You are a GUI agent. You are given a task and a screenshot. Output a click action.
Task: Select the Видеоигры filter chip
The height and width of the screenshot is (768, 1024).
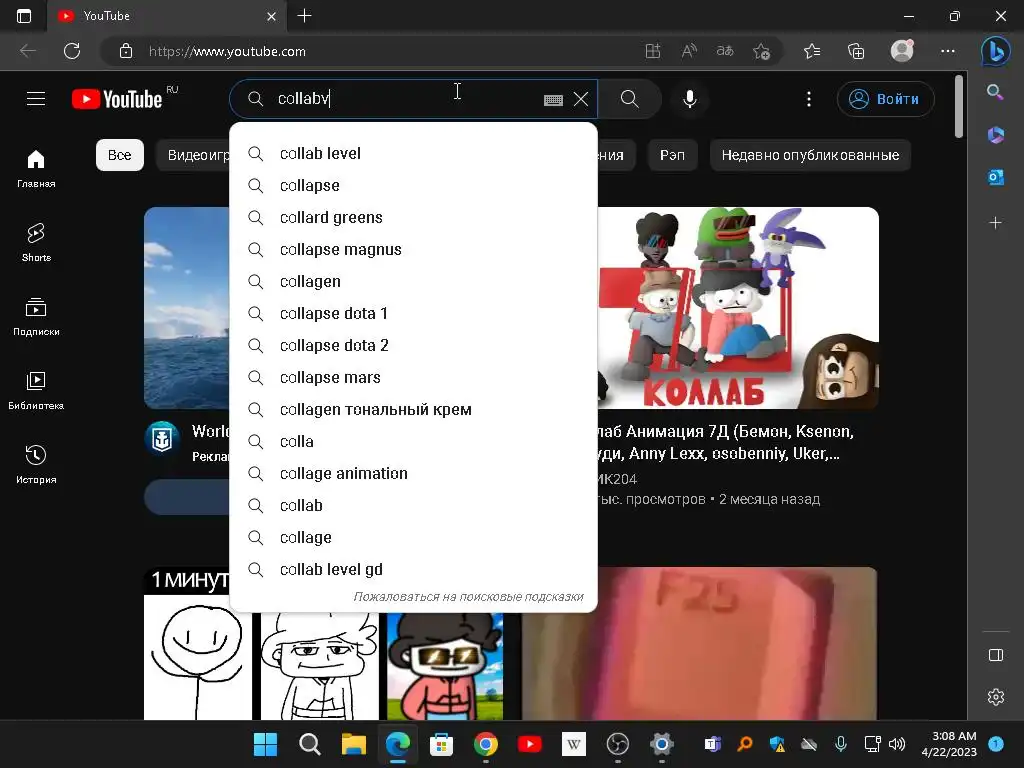193,155
